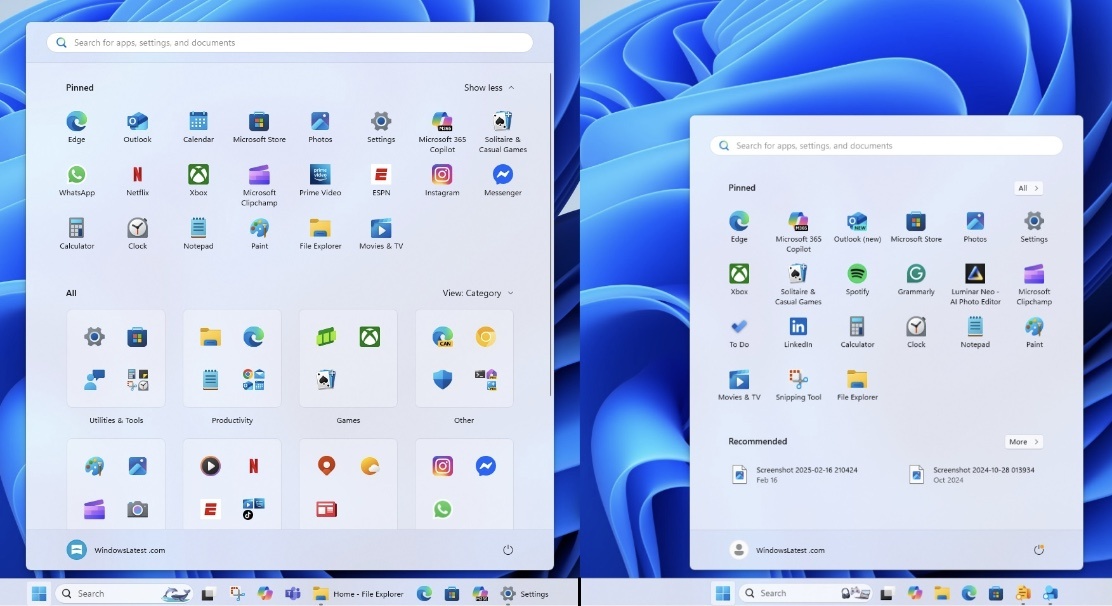Collapse pinned apps with Show less
Viewport: 1112px width, 606px height.
click(489, 88)
